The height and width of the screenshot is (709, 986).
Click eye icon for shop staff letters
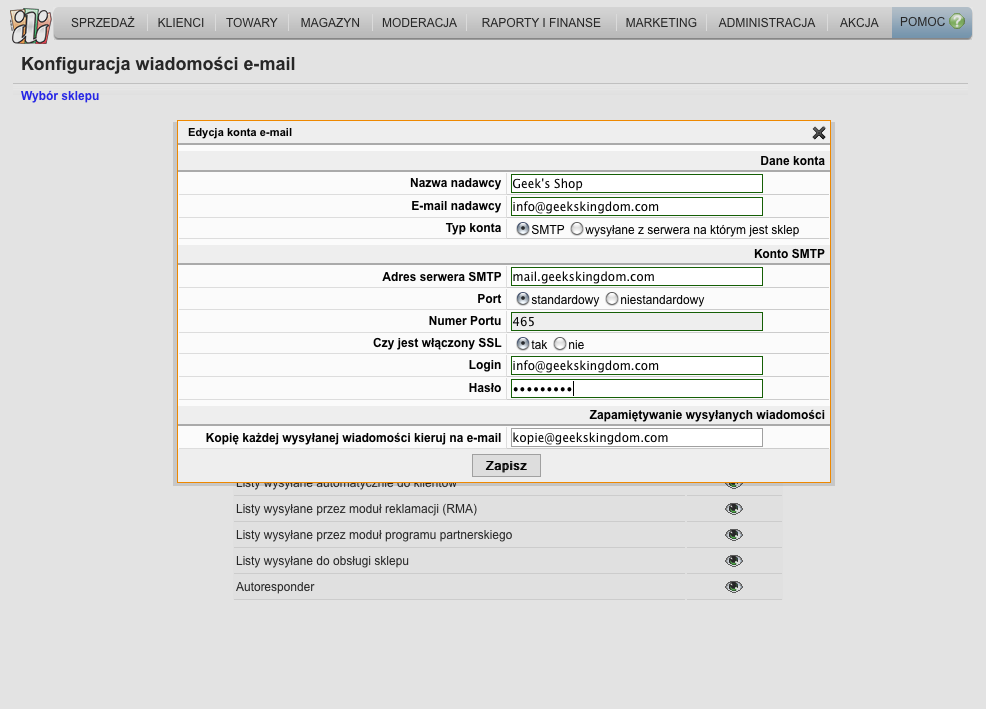734,561
